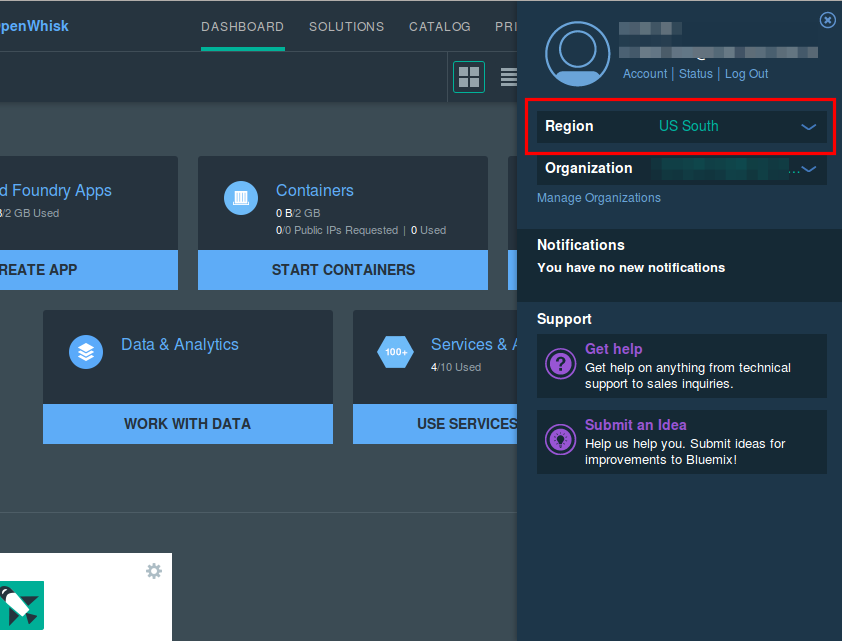This screenshot has width=842, height=641.
Task: Close the account side panel
Action: pyautogui.click(x=828, y=20)
